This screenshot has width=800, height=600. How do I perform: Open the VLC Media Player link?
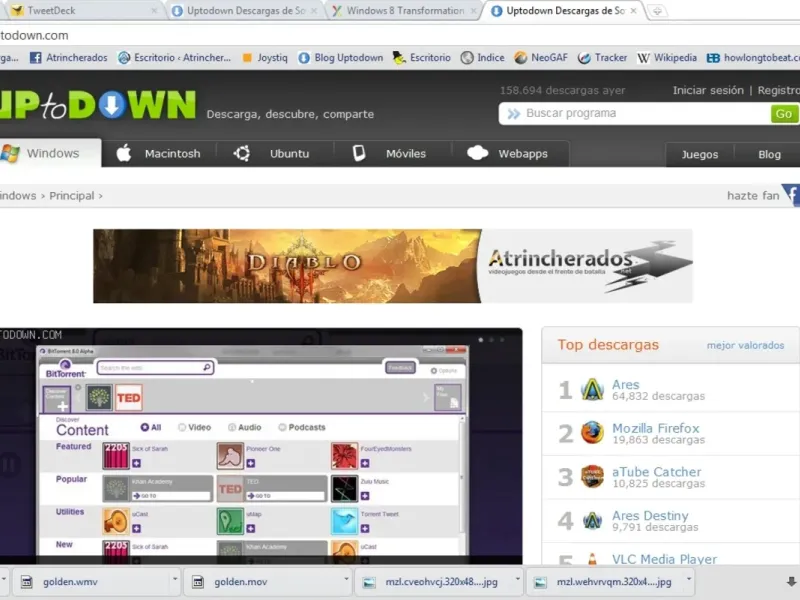point(664,559)
